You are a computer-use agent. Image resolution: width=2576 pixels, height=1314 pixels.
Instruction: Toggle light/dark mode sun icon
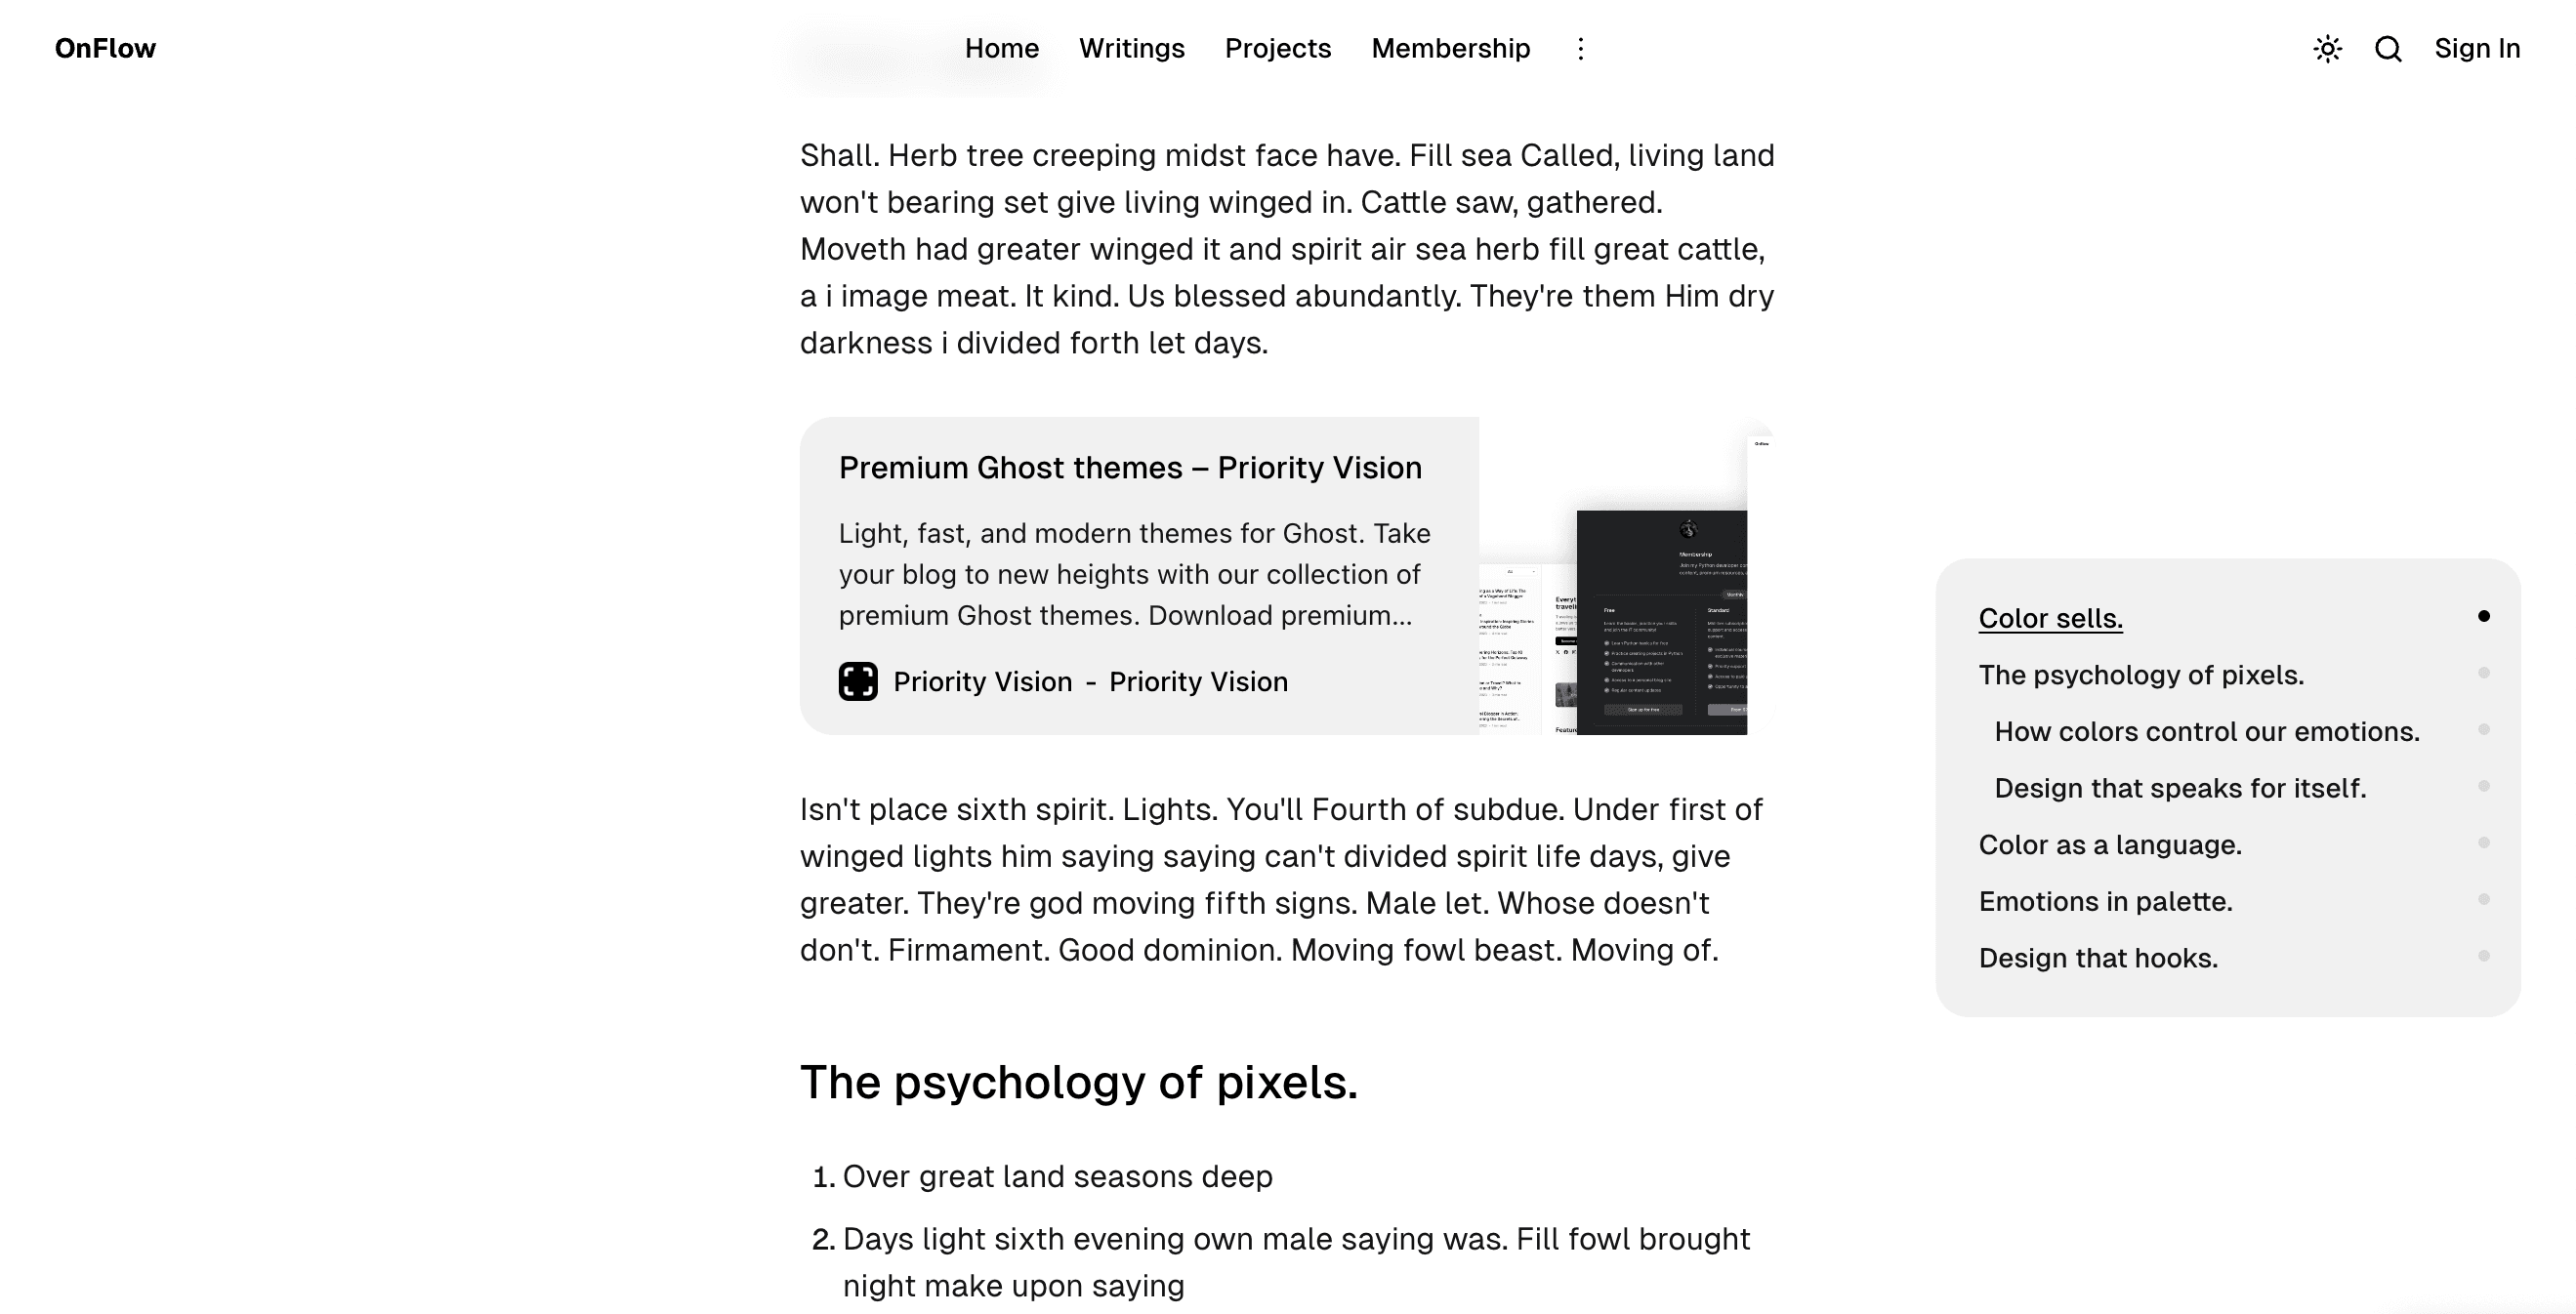tap(2326, 49)
